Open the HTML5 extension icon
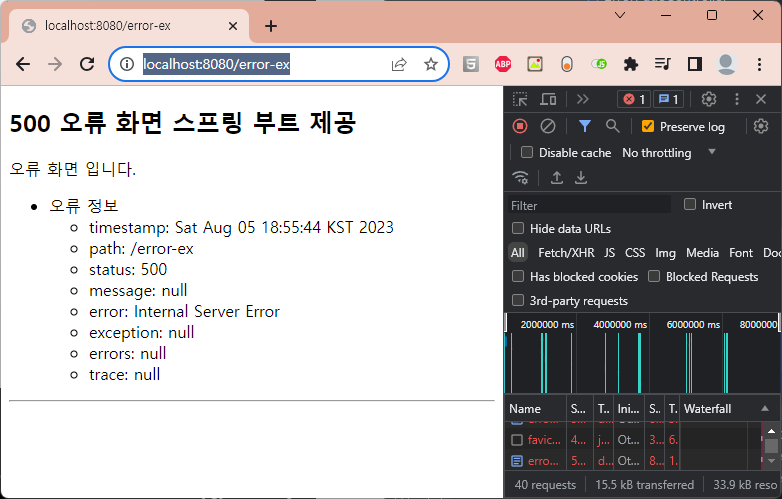The height and width of the screenshot is (499, 782). [x=471, y=64]
